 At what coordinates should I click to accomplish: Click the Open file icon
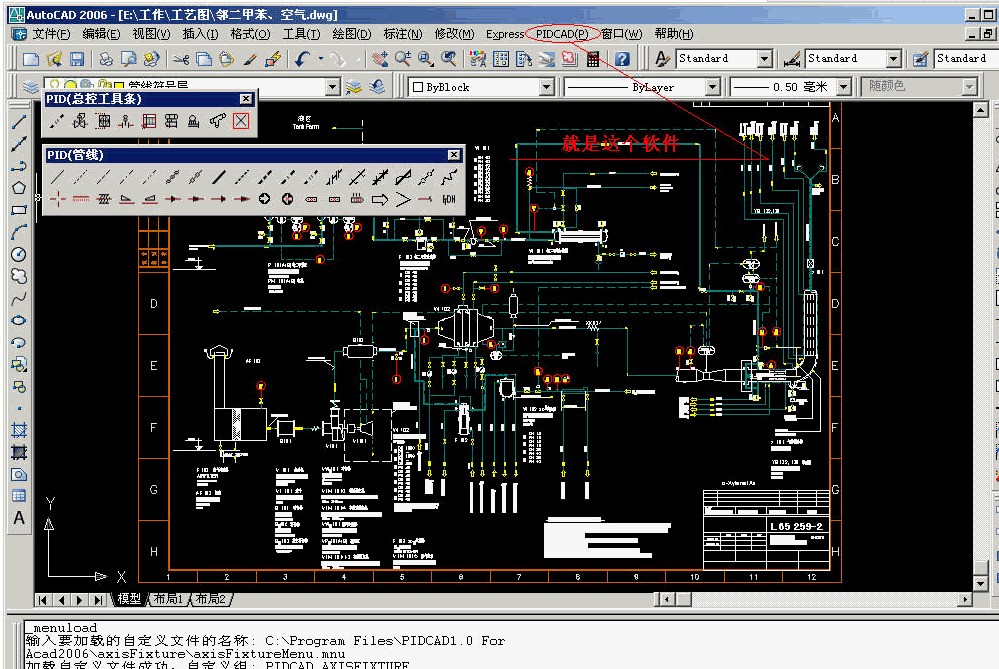[54, 59]
